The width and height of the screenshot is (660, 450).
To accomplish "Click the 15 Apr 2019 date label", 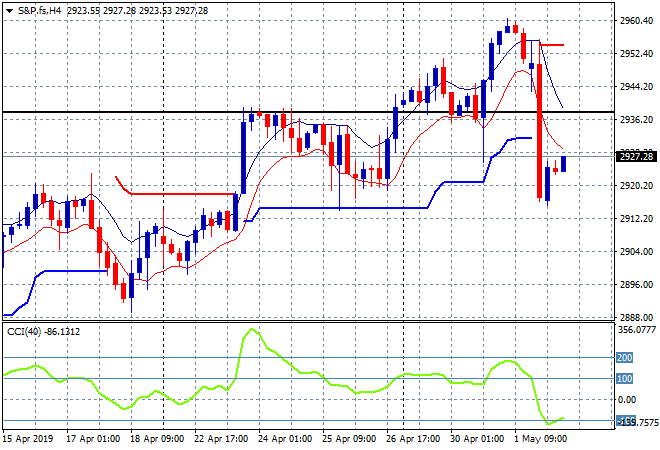I will tap(28, 439).
